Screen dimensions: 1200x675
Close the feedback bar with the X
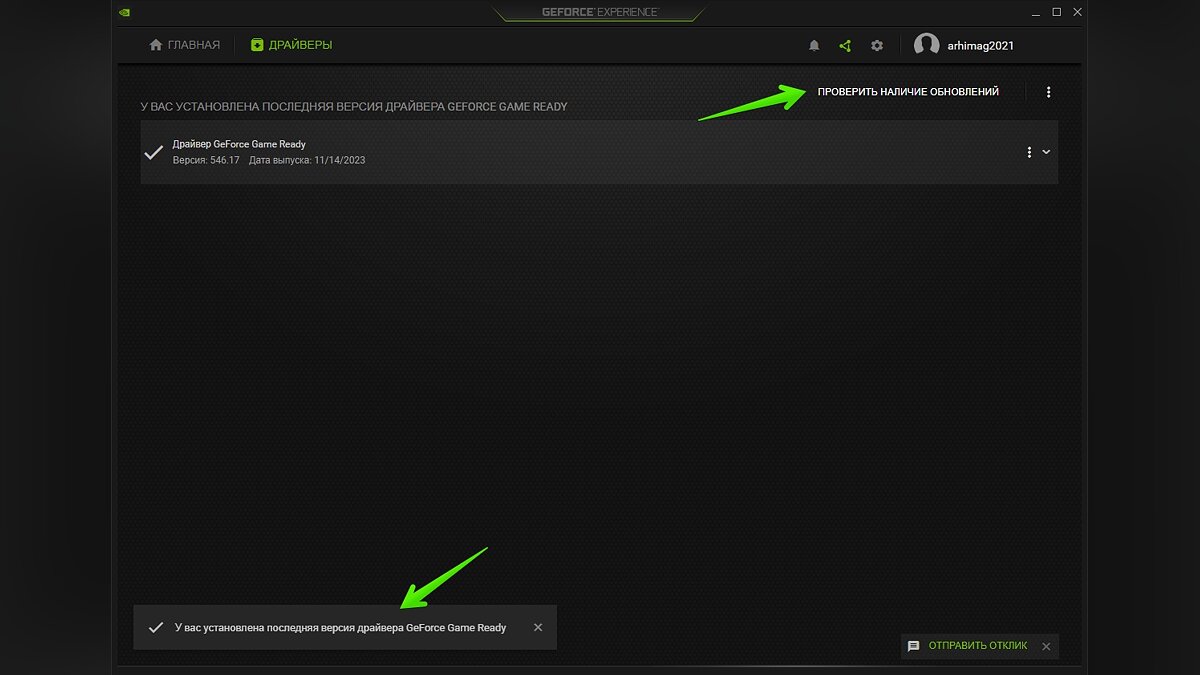click(1046, 646)
